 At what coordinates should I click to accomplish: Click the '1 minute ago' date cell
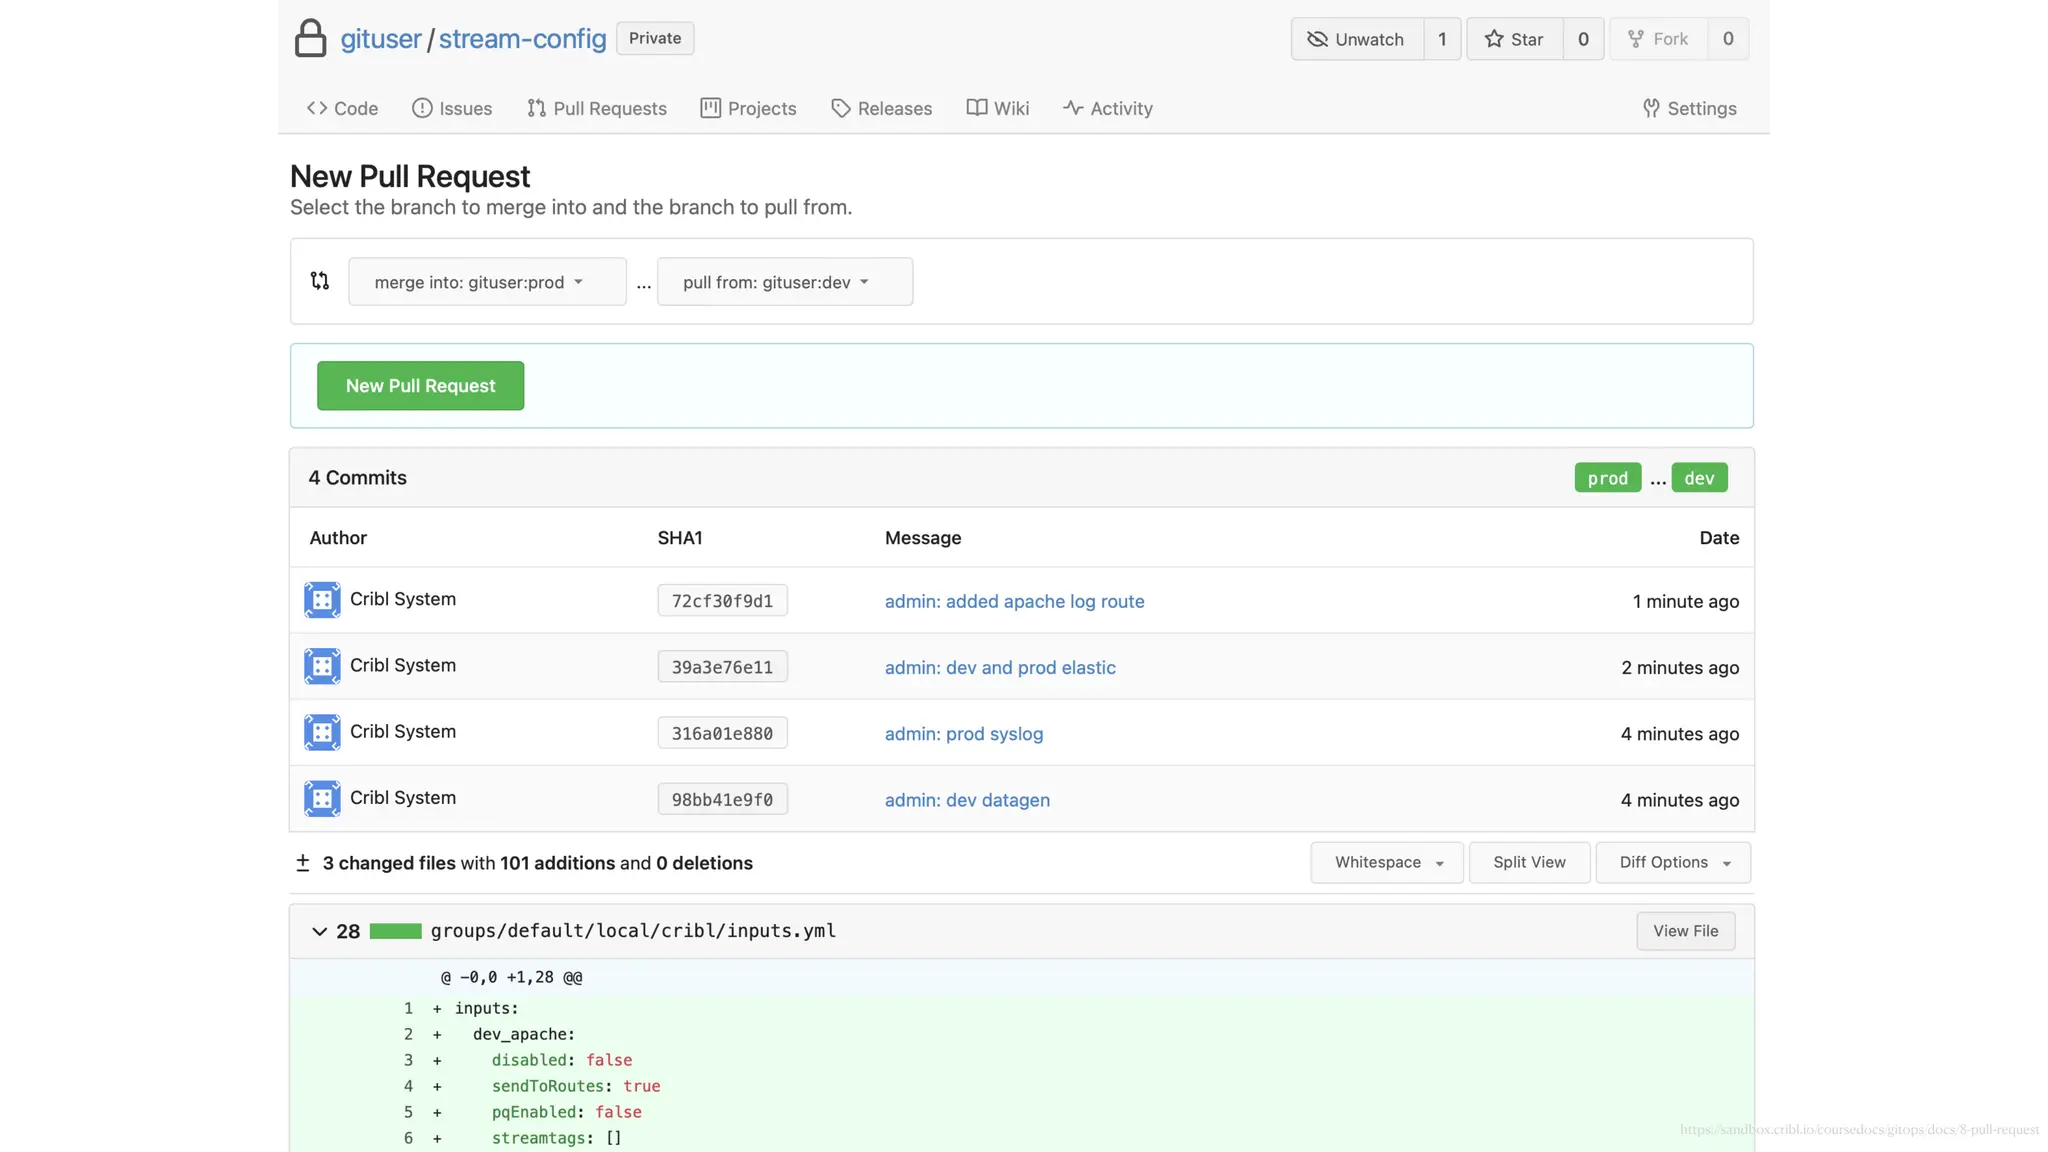pyautogui.click(x=1685, y=601)
